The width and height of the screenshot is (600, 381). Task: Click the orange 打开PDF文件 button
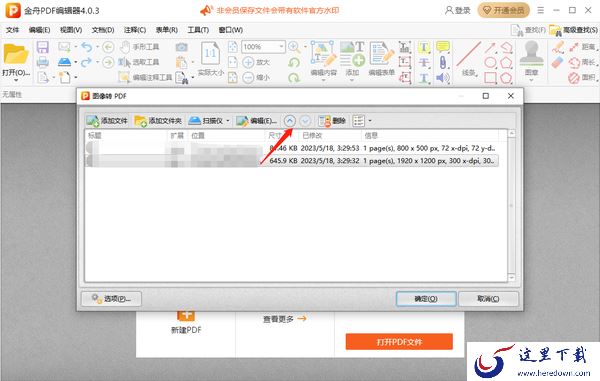[x=399, y=342]
